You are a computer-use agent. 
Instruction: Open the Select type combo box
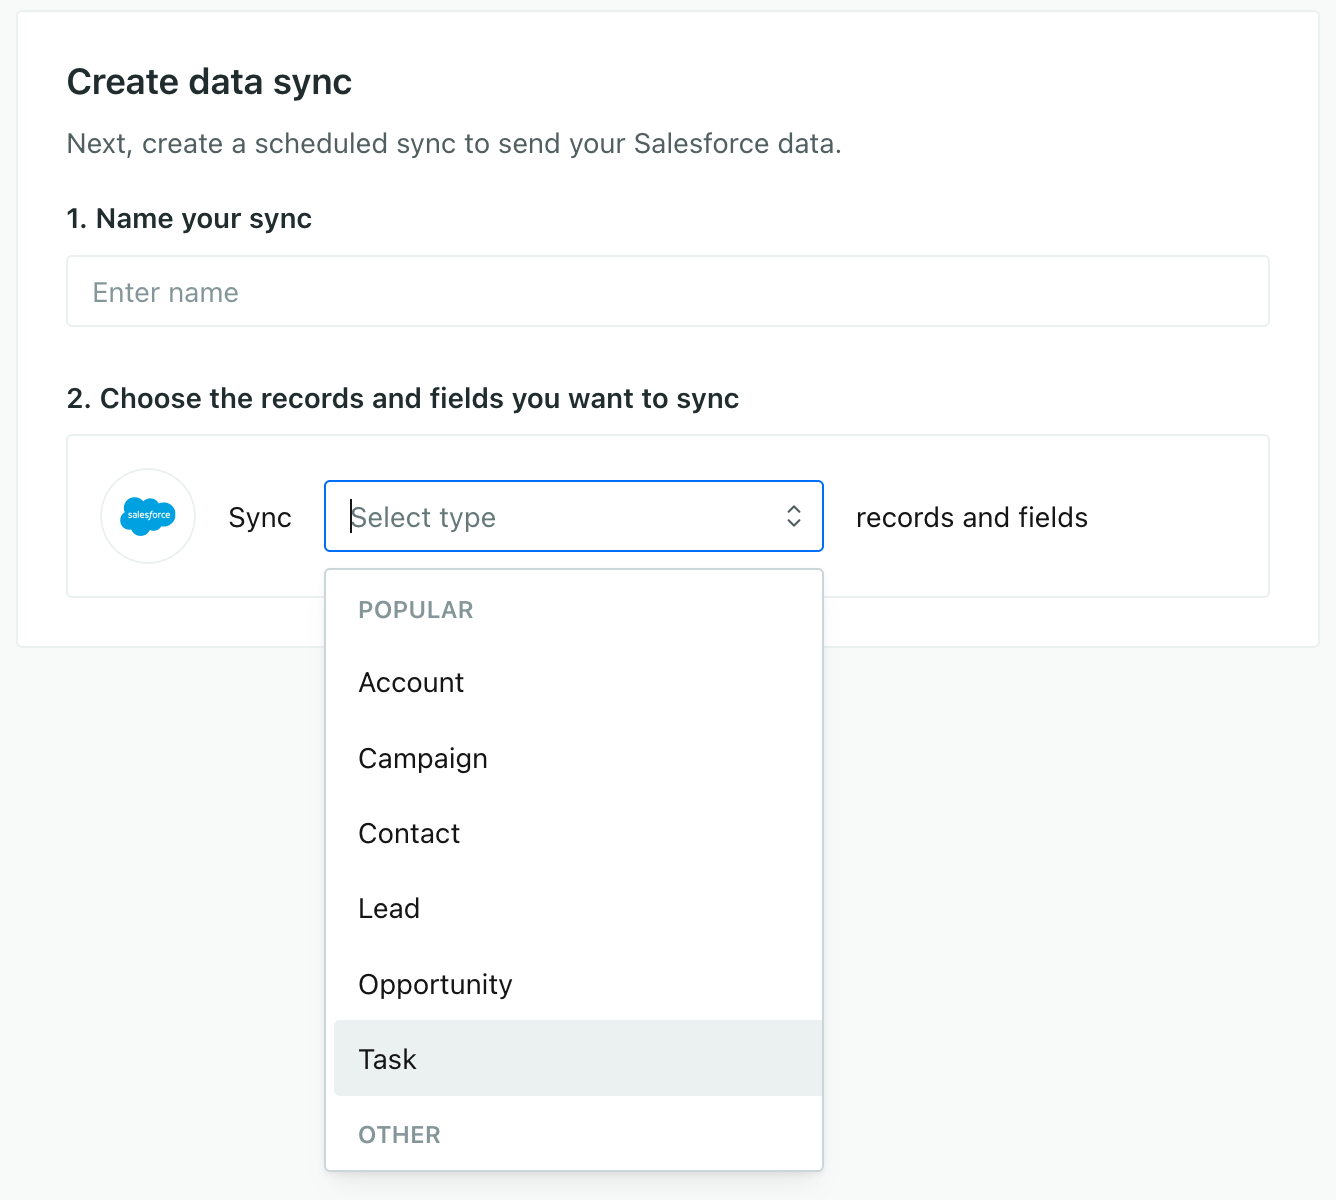[574, 516]
